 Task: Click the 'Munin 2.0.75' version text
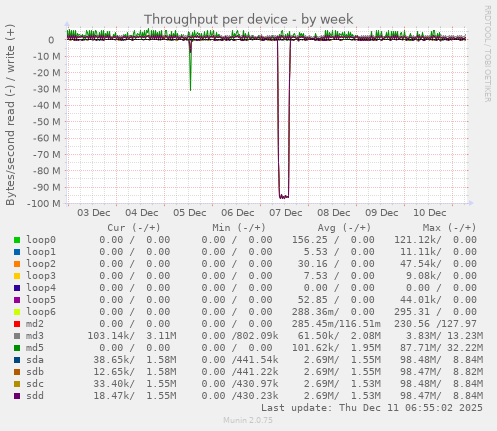click(248, 420)
